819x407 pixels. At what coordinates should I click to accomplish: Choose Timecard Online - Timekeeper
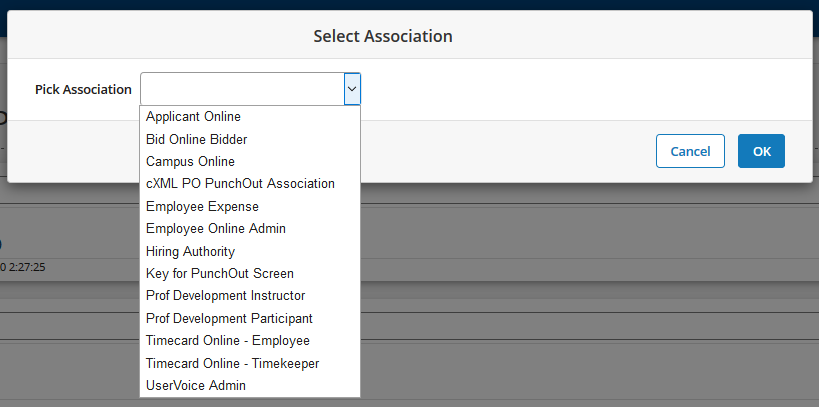[232, 363]
